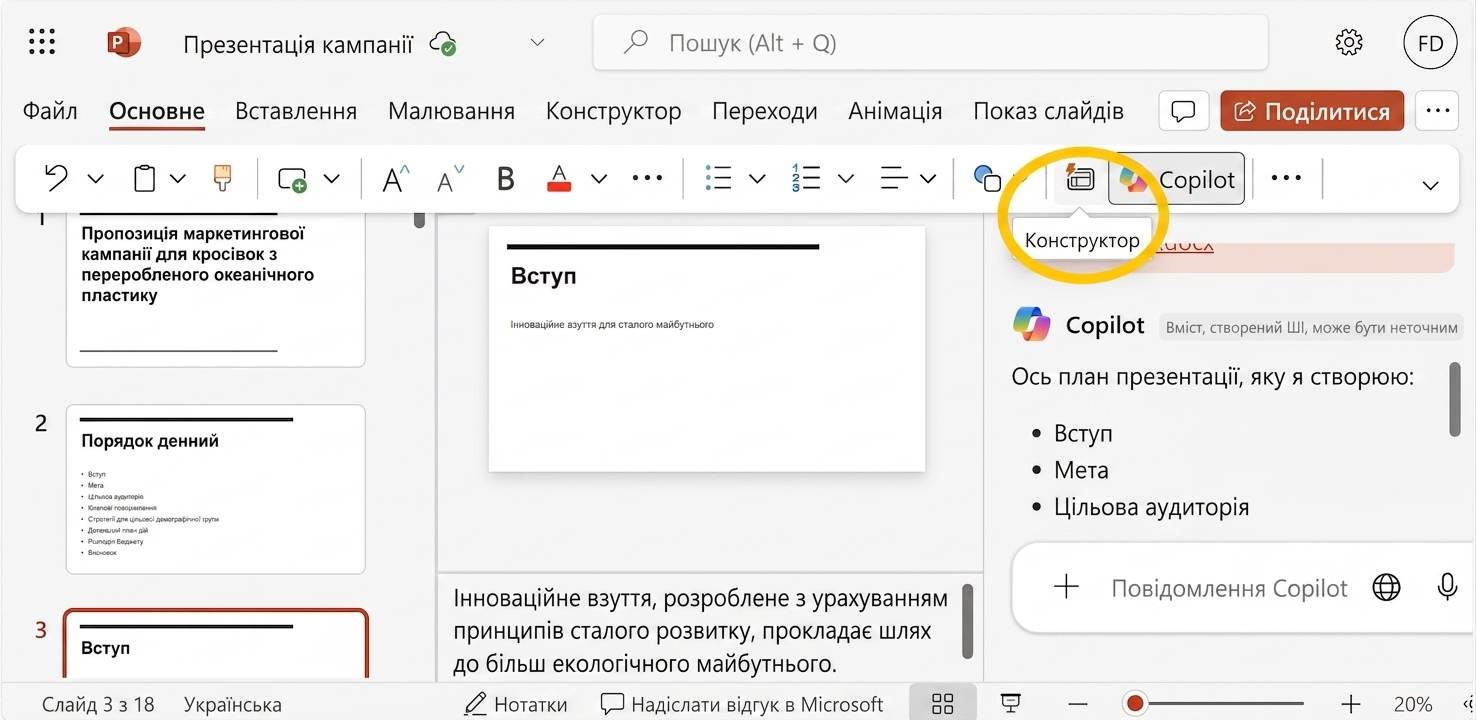
Task: Open the font color dropdown arrow
Action: (x=598, y=179)
